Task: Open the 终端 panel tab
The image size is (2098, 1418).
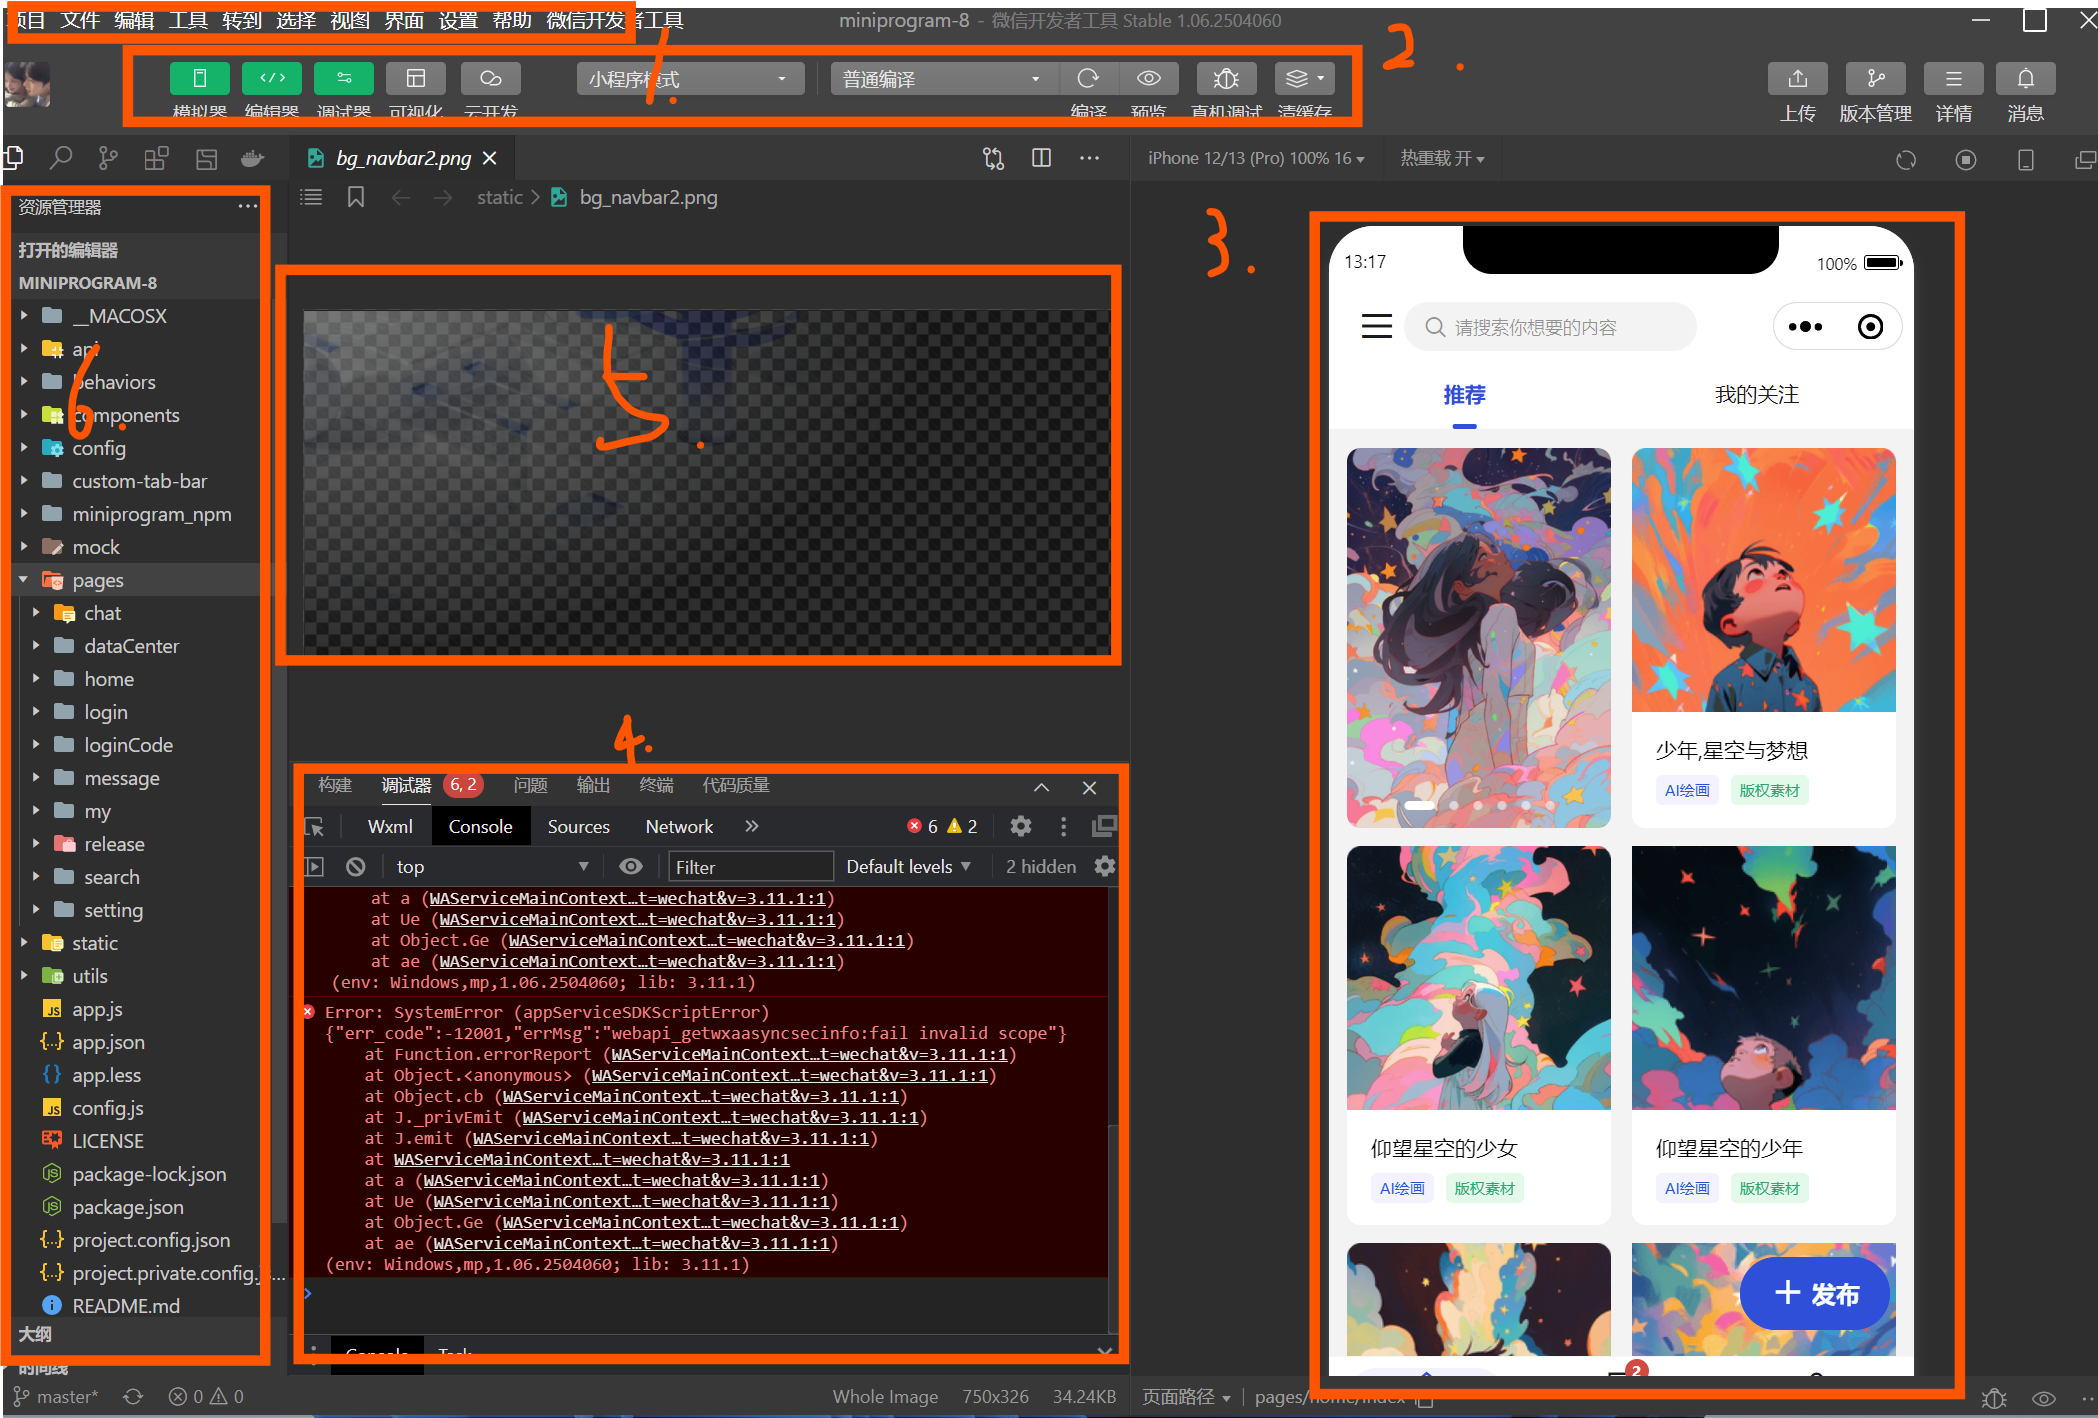Action: tap(656, 785)
